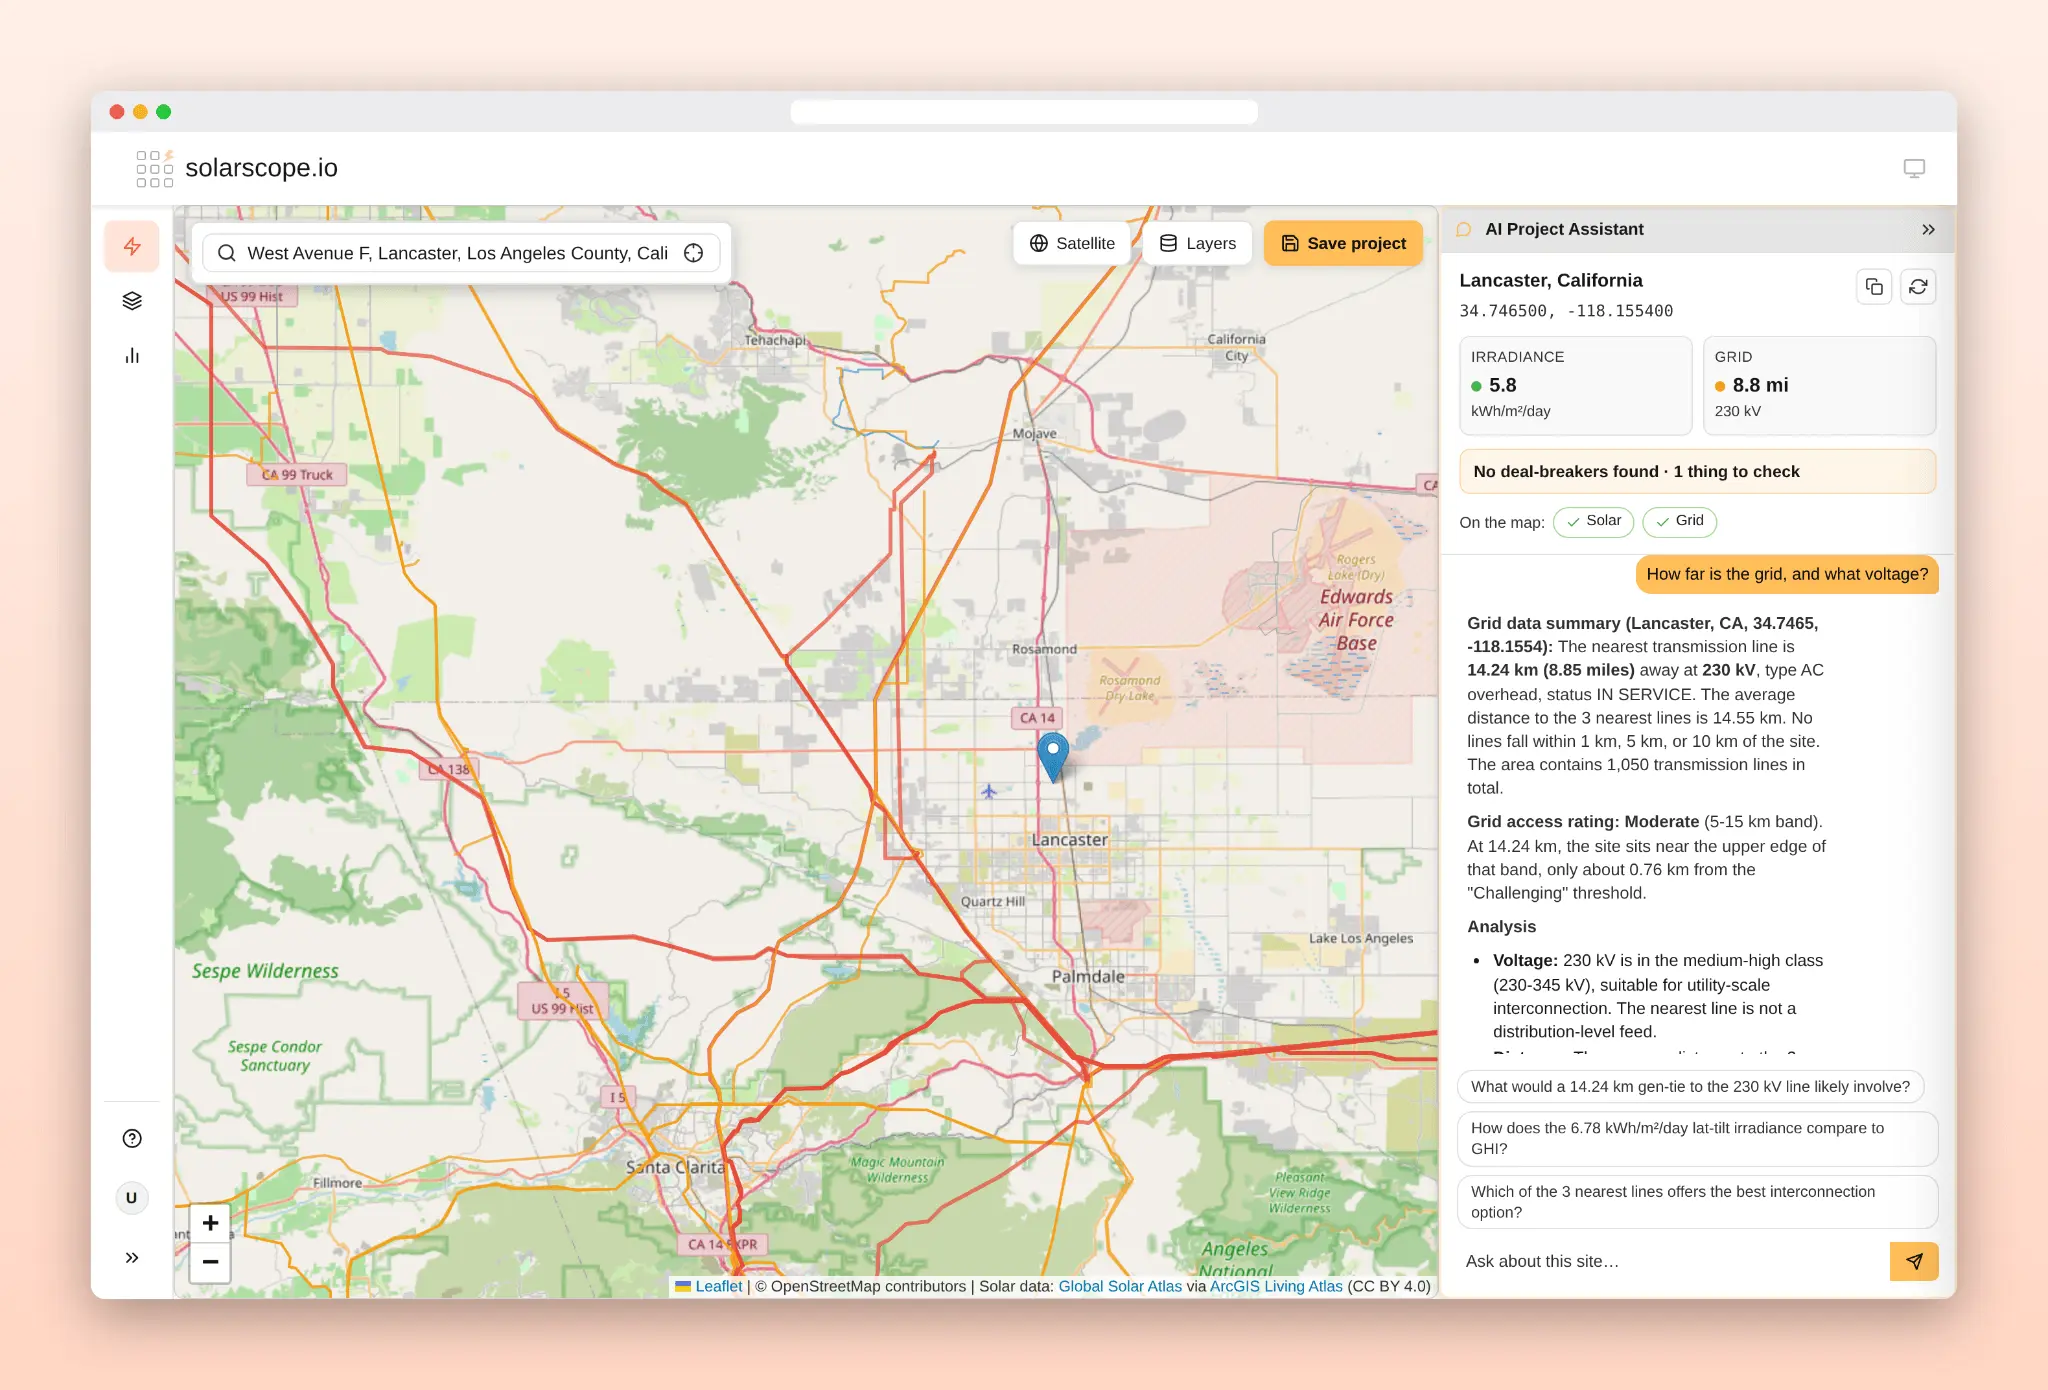The height and width of the screenshot is (1390, 2048).
Task: Open the lightning bolt site analysis tool
Action: click(132, 246)
